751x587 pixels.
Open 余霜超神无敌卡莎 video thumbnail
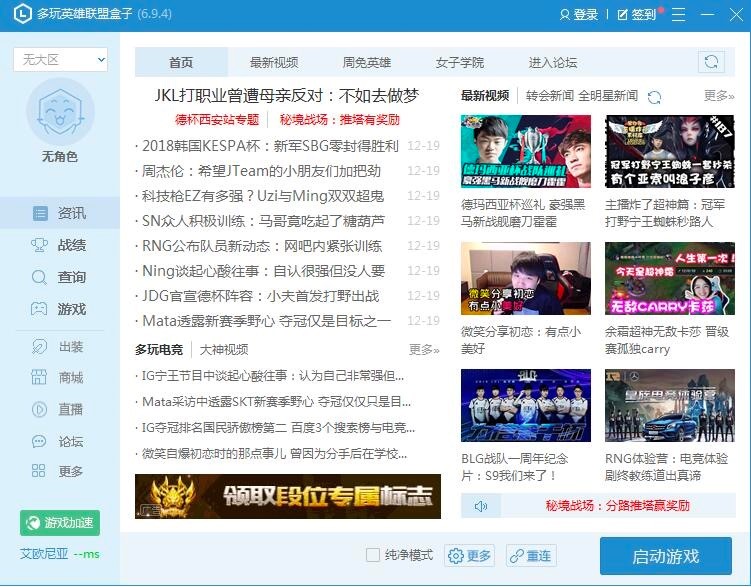670,278
